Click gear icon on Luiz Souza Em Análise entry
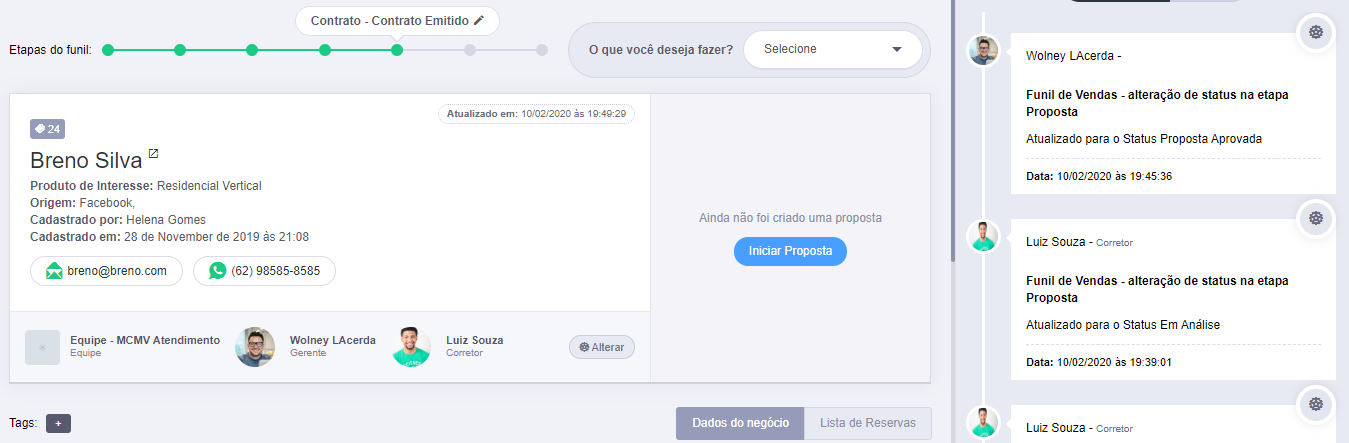Viewport: 1349px width, 443px height. [1316, 217]
